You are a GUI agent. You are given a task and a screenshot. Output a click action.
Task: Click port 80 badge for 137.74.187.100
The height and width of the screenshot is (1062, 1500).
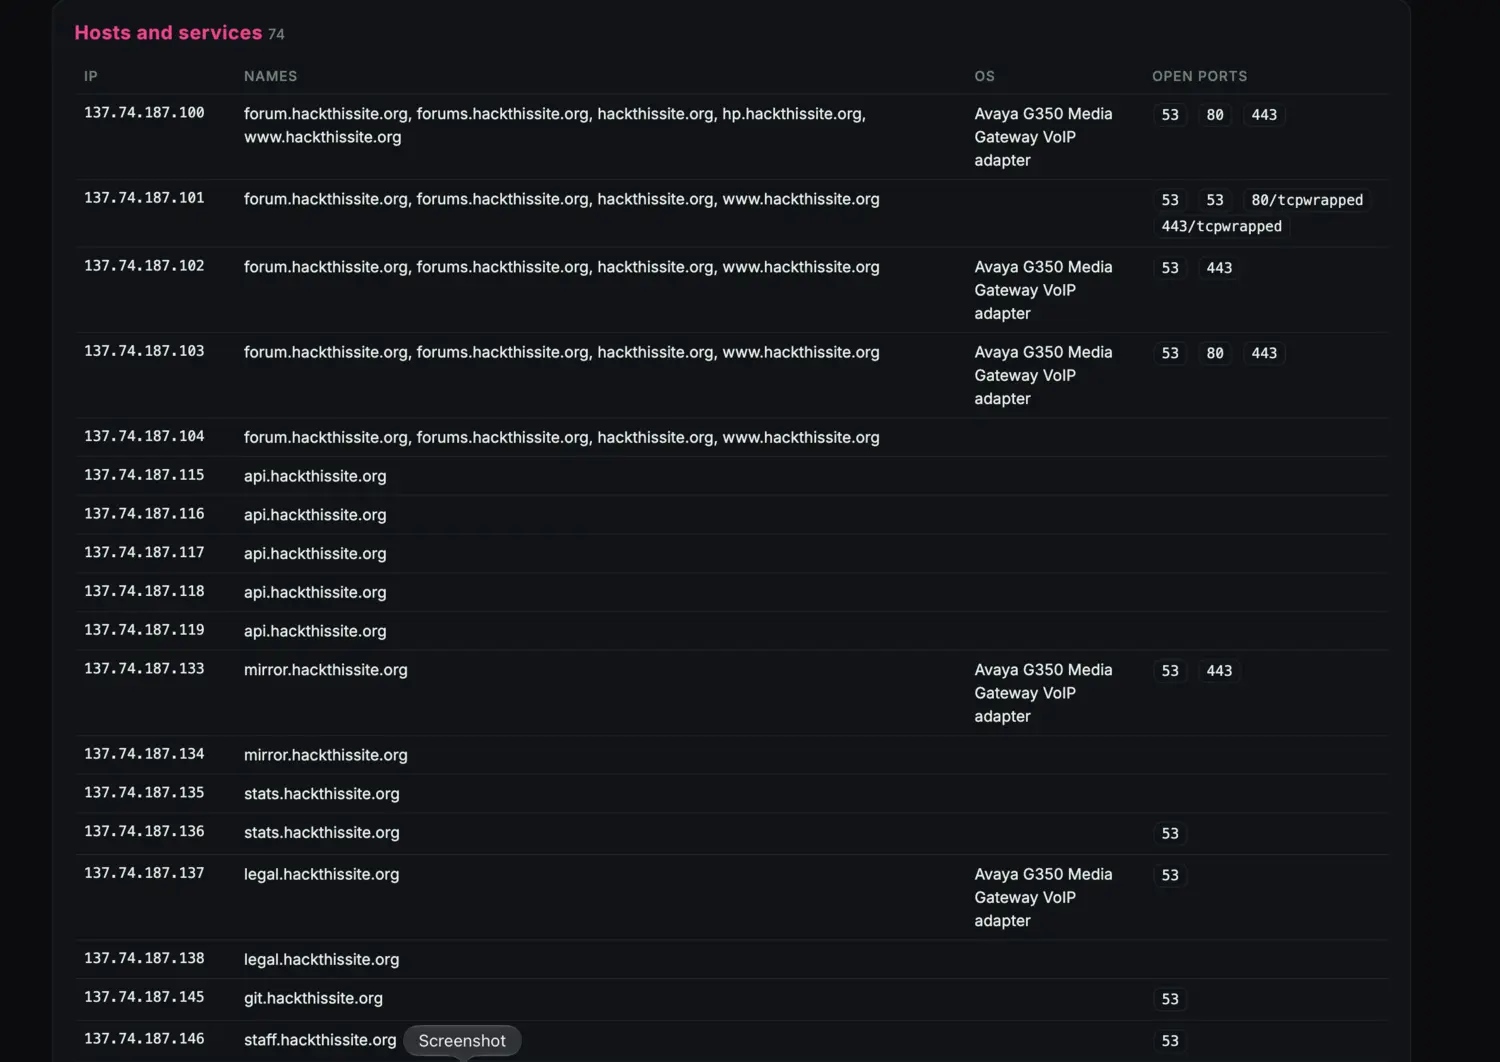coord(1215,115)
